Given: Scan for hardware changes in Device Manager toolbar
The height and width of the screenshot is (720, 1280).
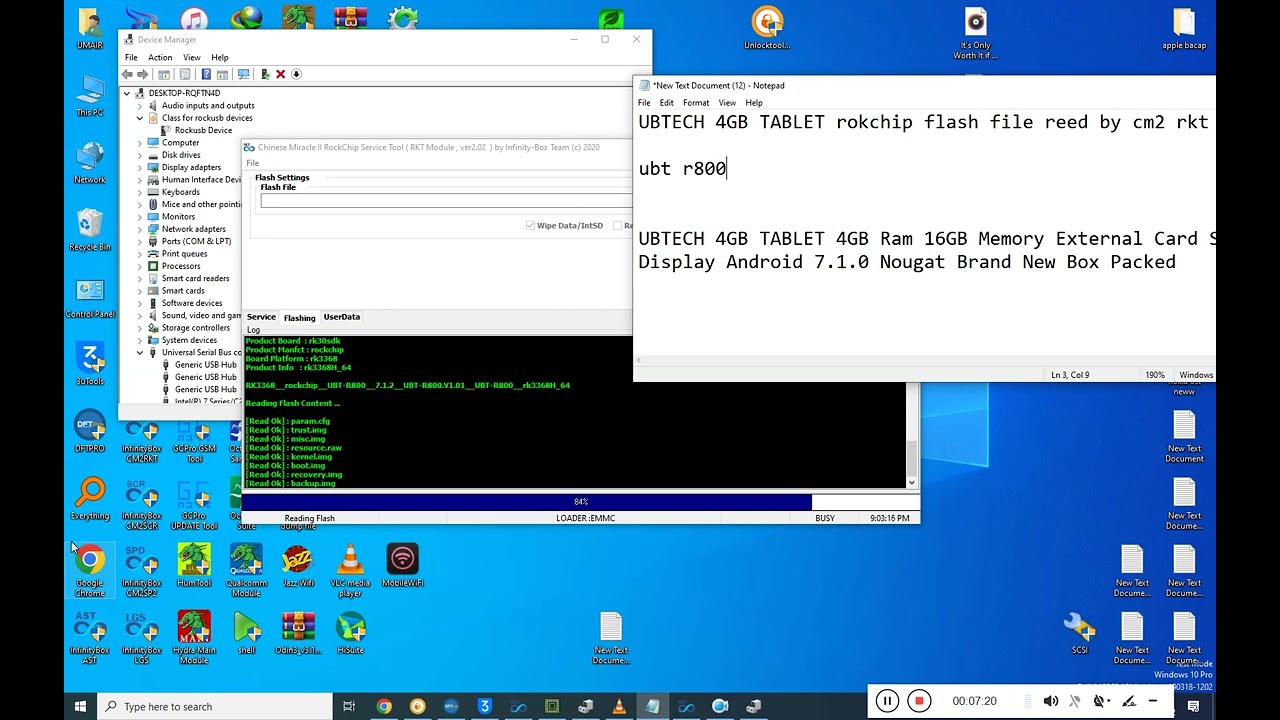Looking at the screenshot, I should [x=243, y=74].
